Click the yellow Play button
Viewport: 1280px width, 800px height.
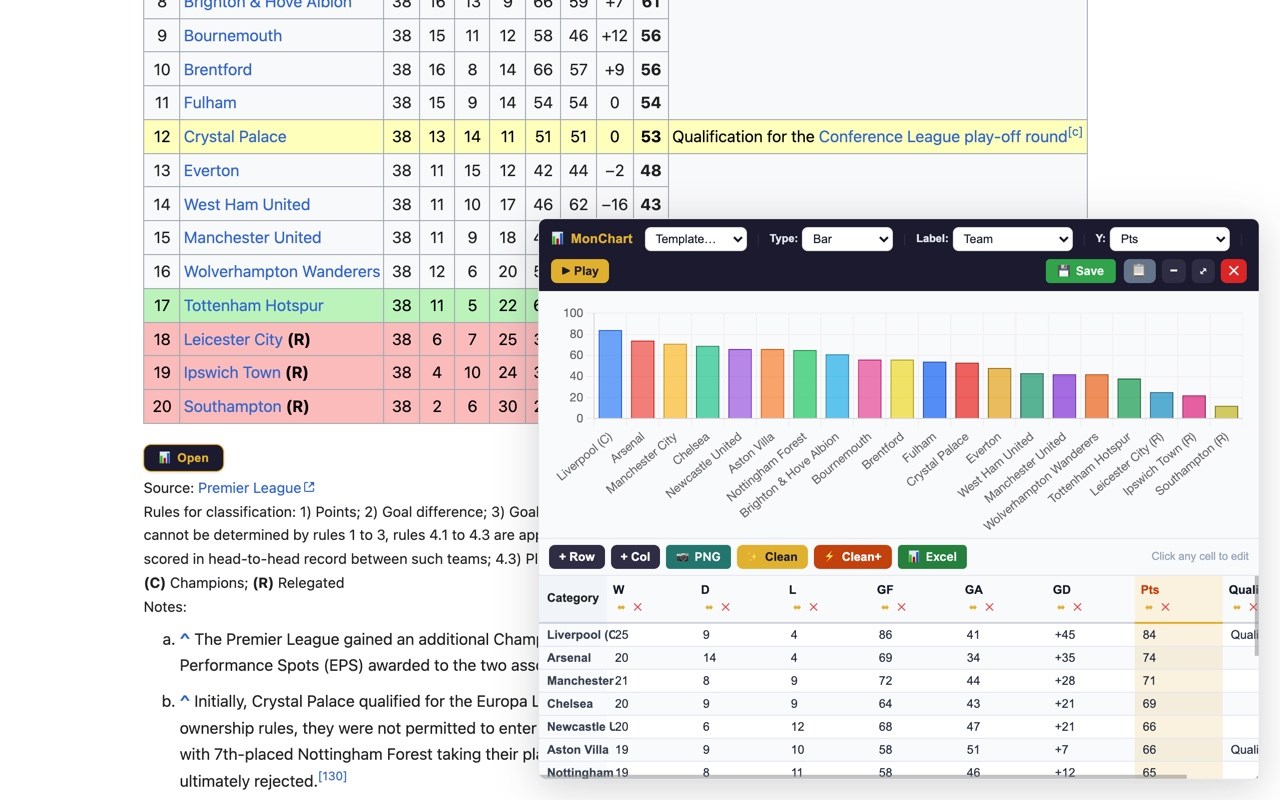point(580,271)
